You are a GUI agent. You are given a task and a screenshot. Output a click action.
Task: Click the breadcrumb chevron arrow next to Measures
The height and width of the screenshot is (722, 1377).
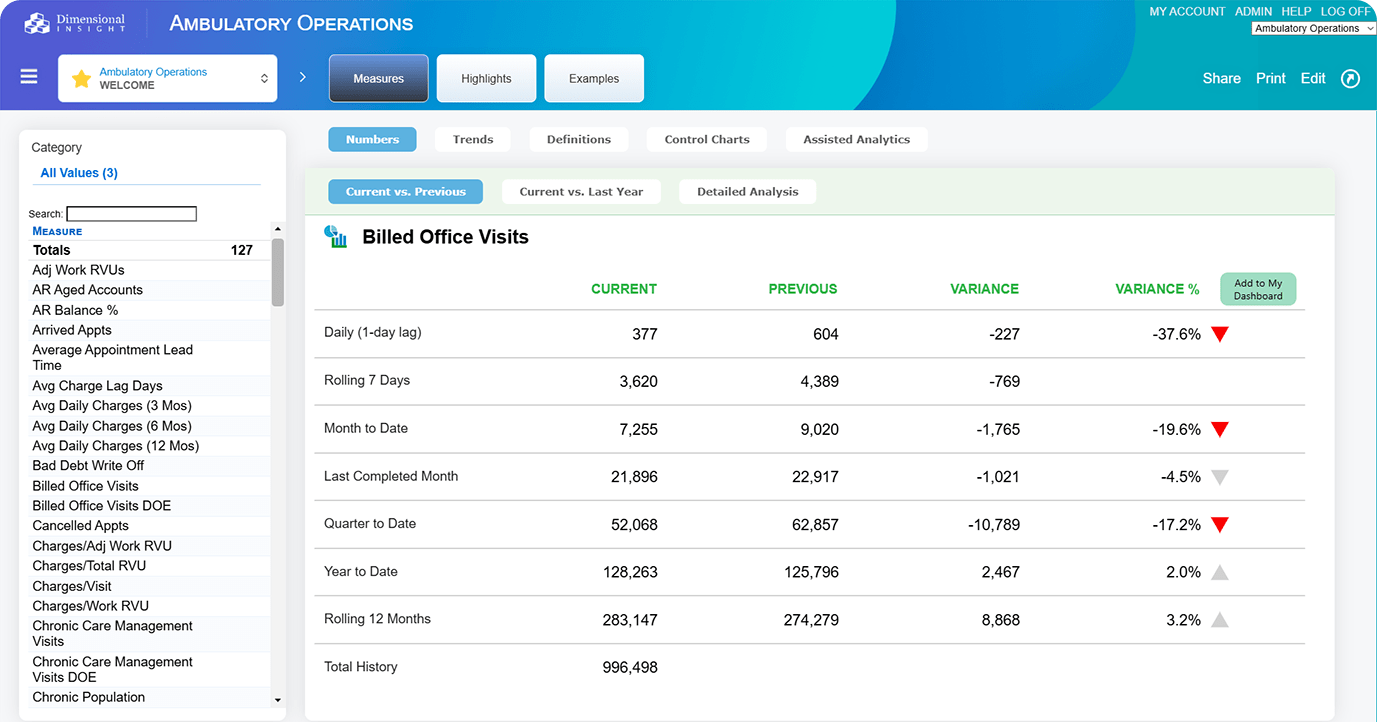(x=302, y=77)
